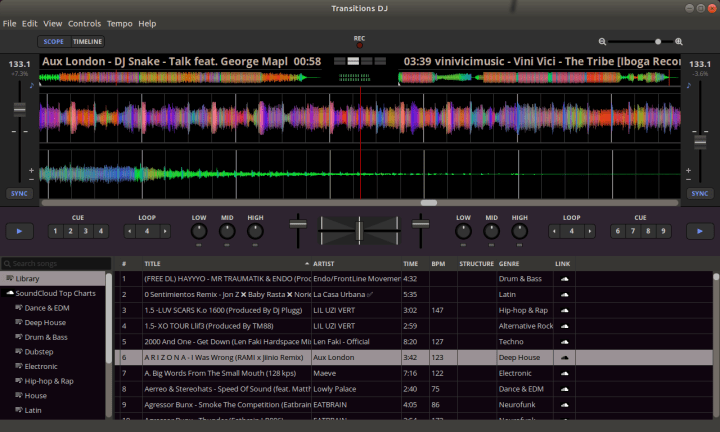Increase the right deck loop length arrow
Image resolution: width=720 pixels, height=432 pixels.
[x=588, y=231]
